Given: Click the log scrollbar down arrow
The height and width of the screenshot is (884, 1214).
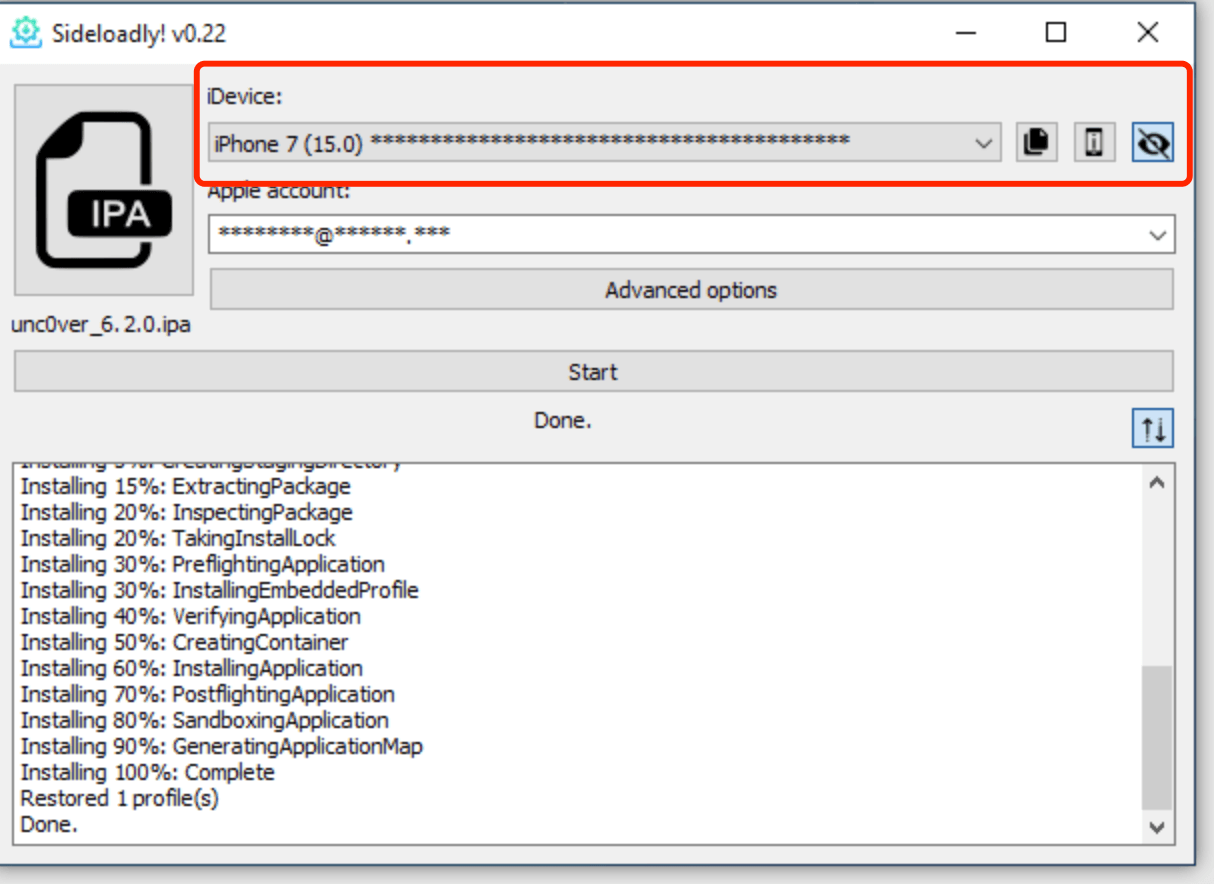Looking at the screenshot, I should [x=1158, y=826].
